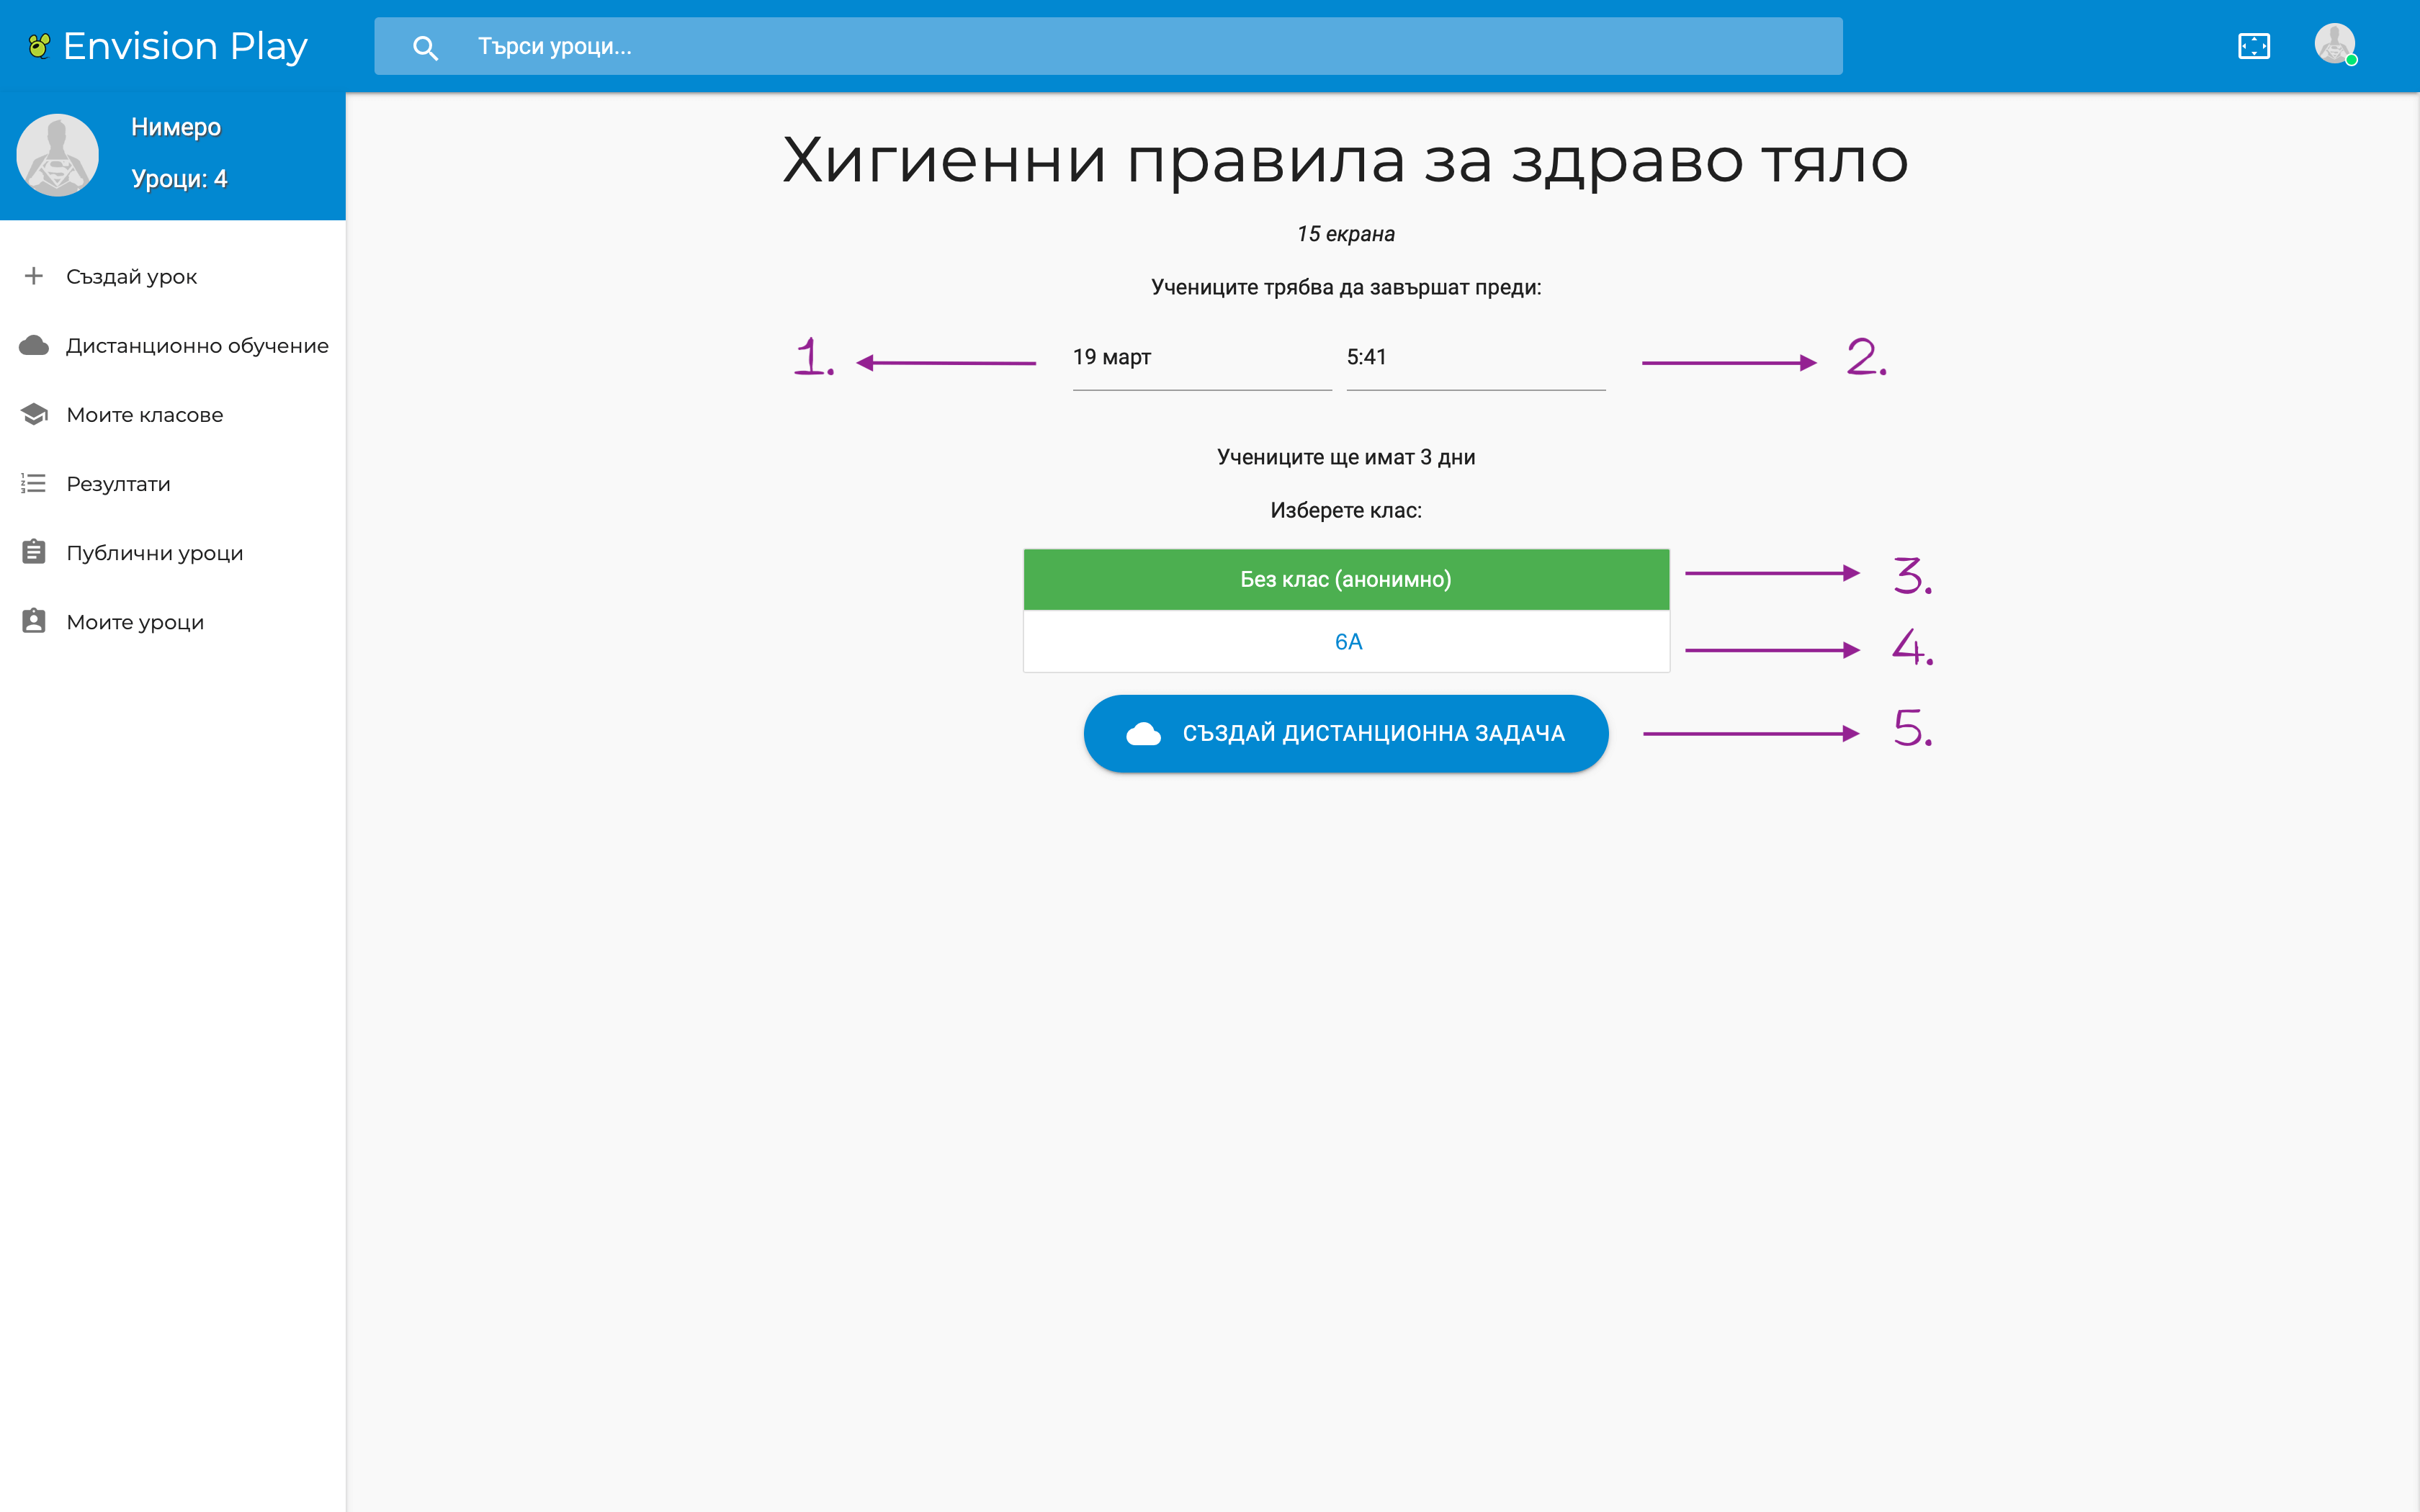Open the user avatar in top right
The image size is (2420, 1512).
tap(2334, 45)
